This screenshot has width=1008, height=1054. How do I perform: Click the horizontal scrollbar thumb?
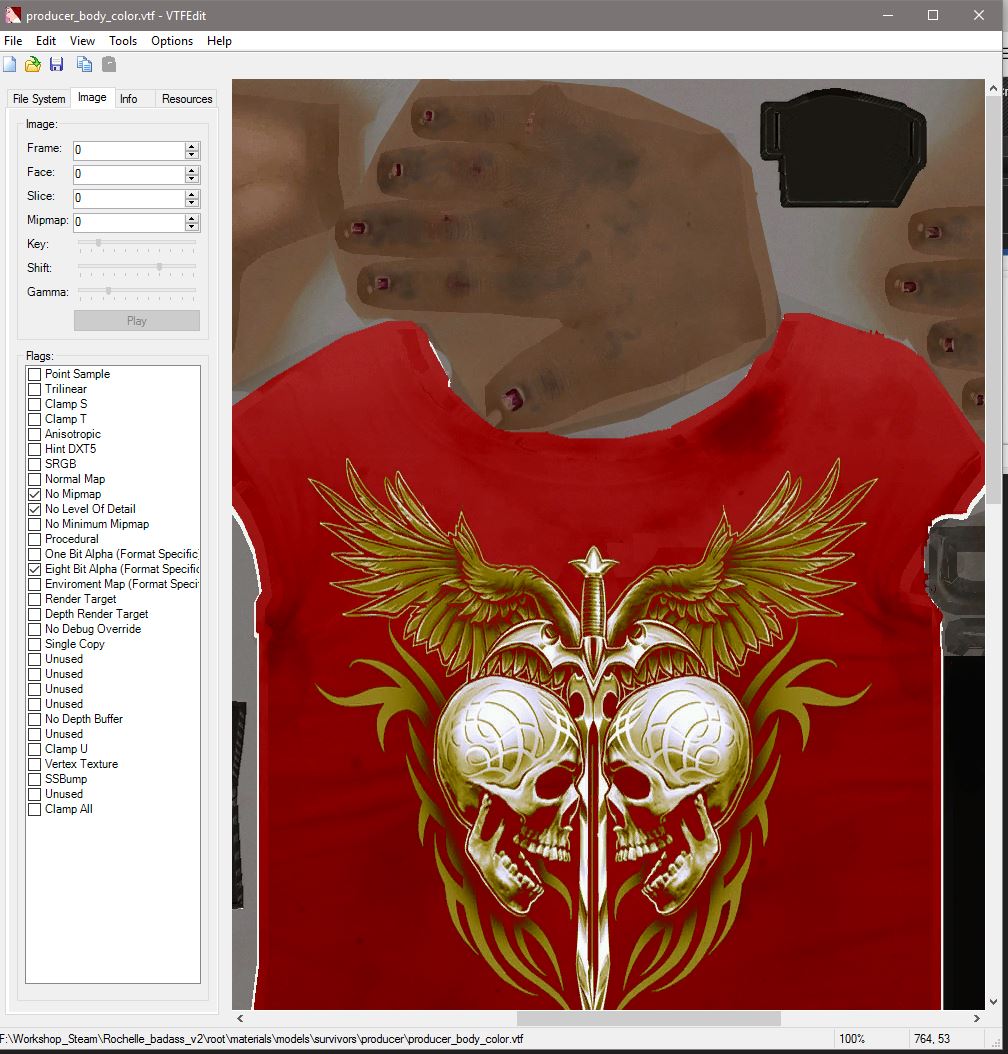coord(648,1018)
